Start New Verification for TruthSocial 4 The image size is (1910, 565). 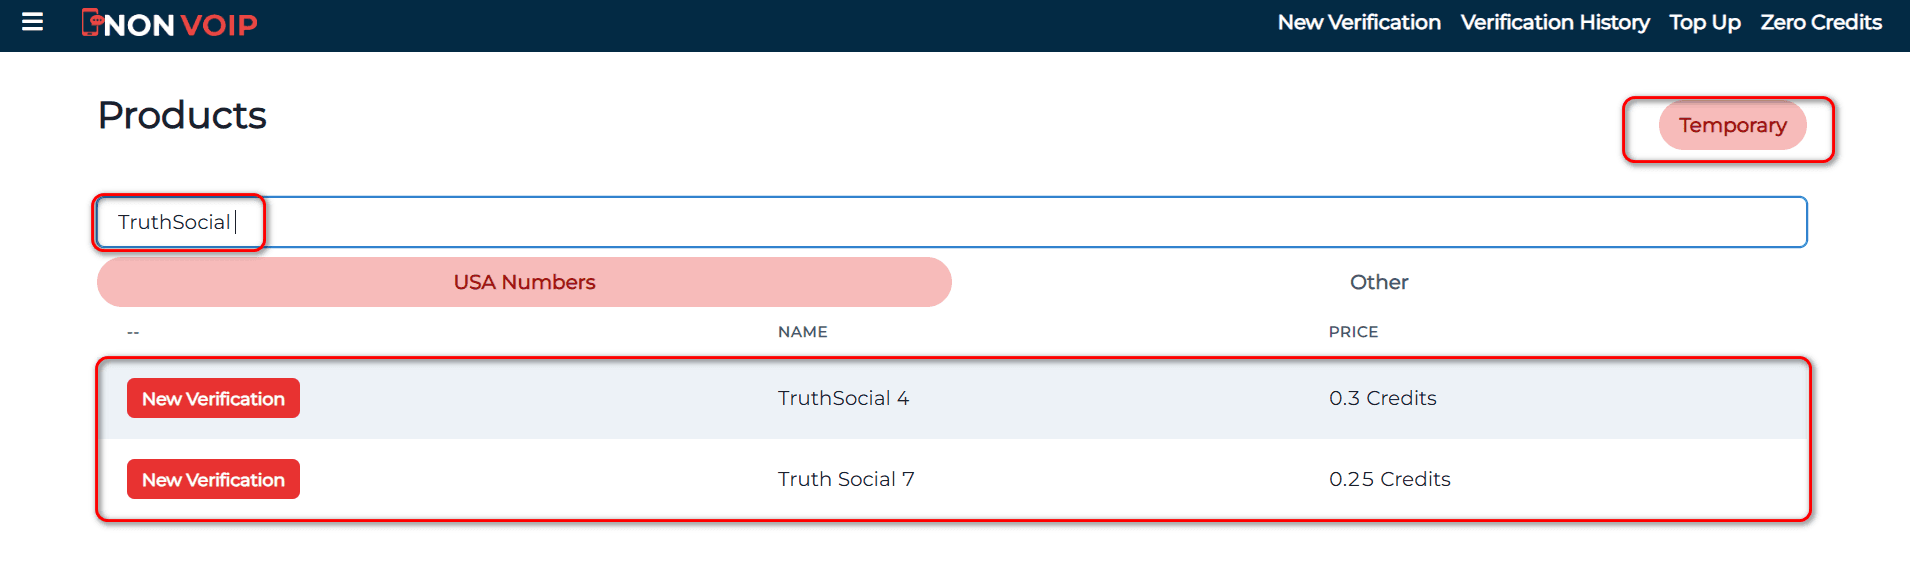click(213, 398)
